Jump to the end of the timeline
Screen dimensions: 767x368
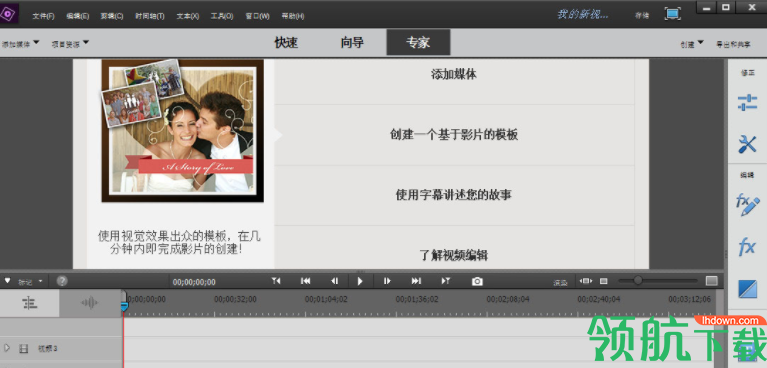pos(416,281)
